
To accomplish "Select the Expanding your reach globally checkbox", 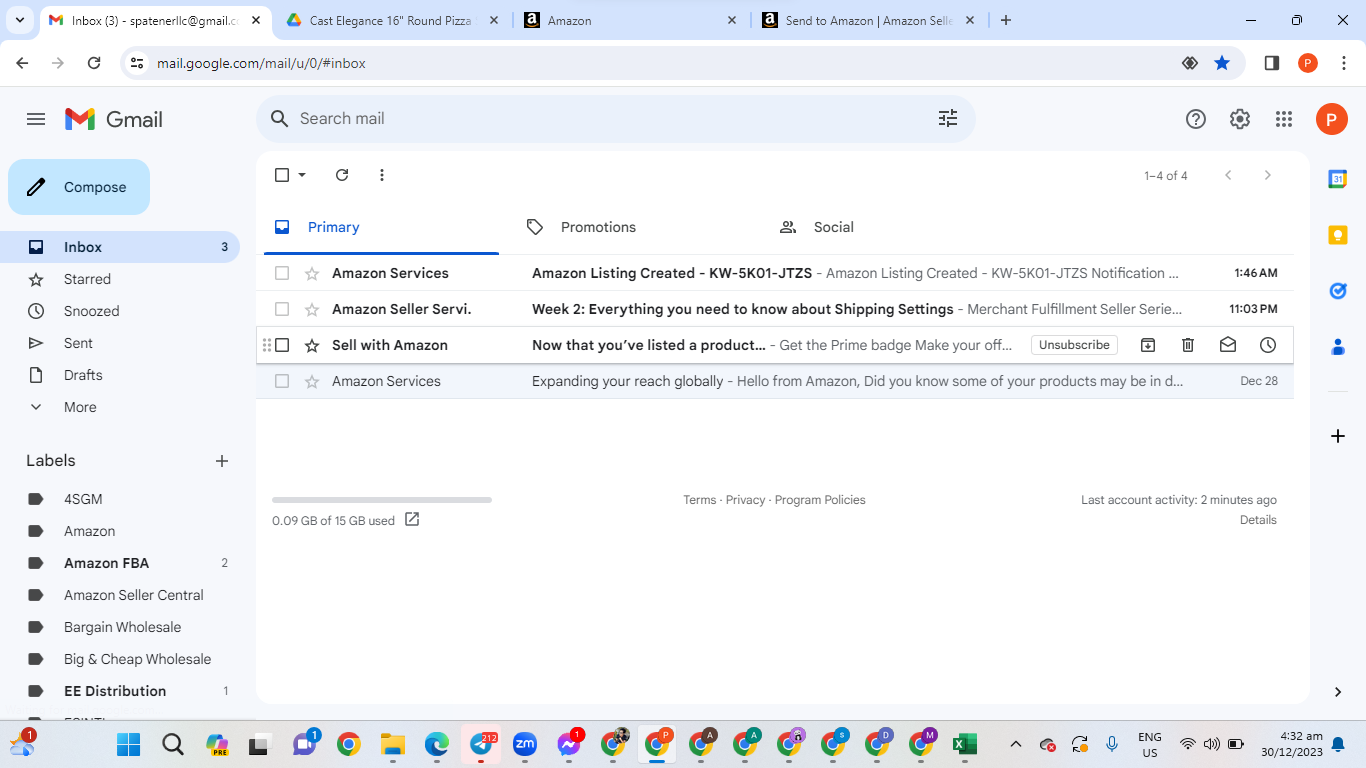I will pyautogui.click(x=282, y=381).
